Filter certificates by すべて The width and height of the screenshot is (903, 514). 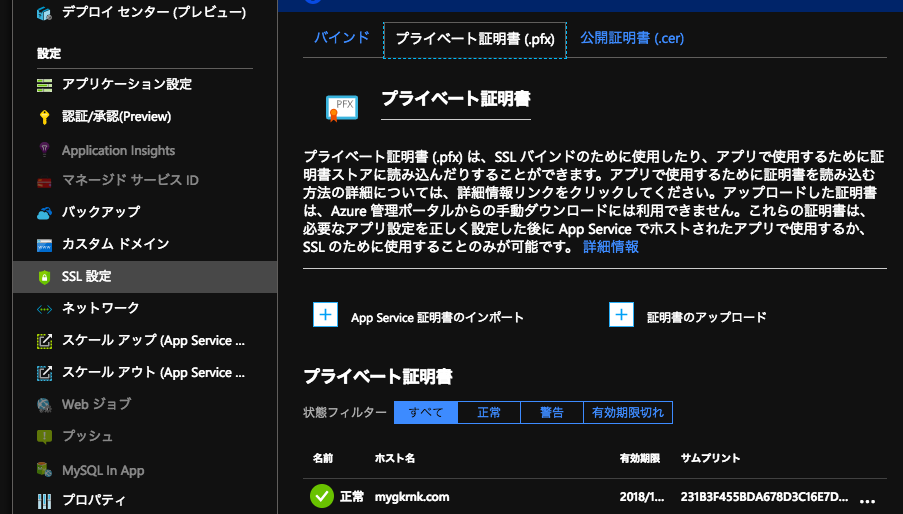(426, 413)
